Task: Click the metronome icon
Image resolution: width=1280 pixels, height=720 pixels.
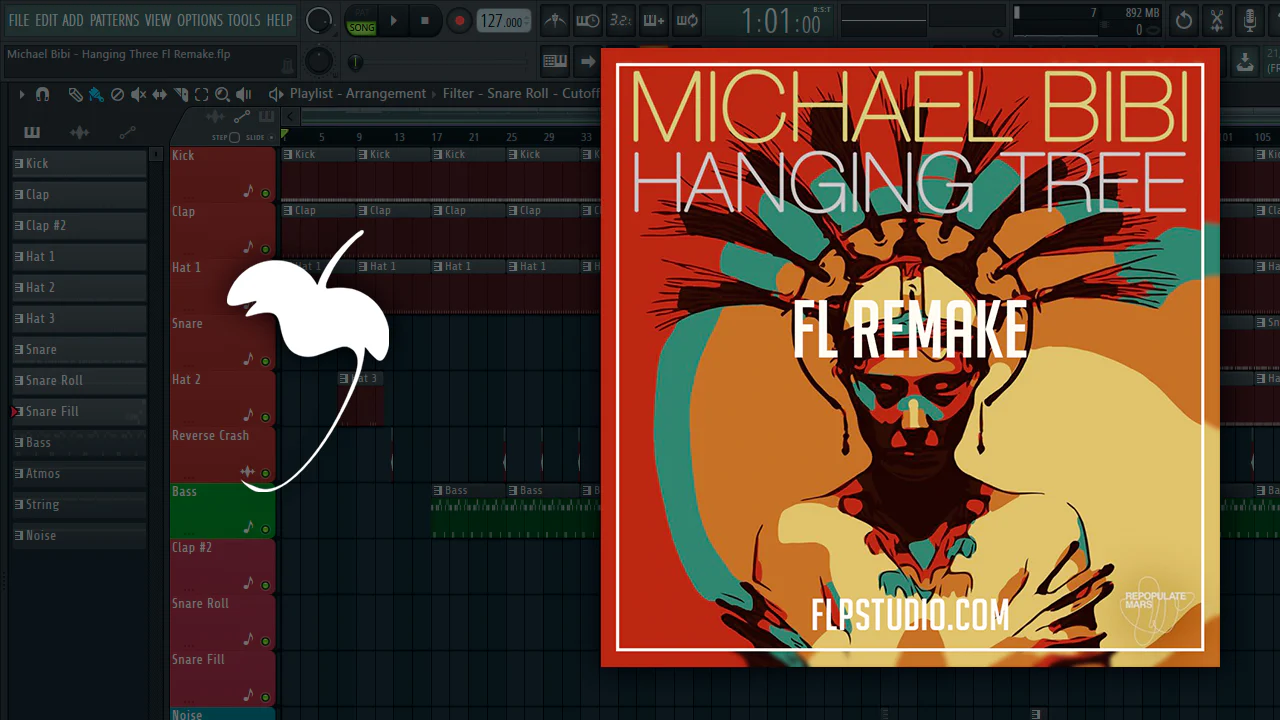Action: (x=555, y=21)
